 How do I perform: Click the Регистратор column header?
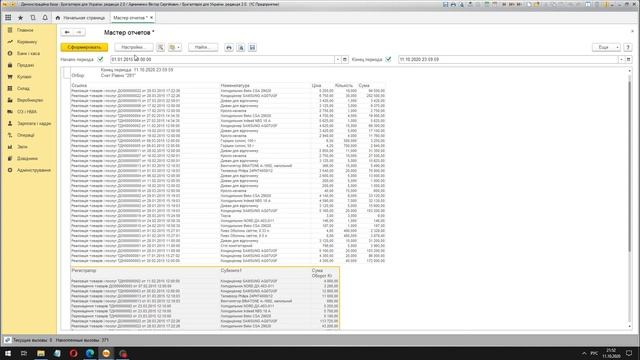(84, 271)
